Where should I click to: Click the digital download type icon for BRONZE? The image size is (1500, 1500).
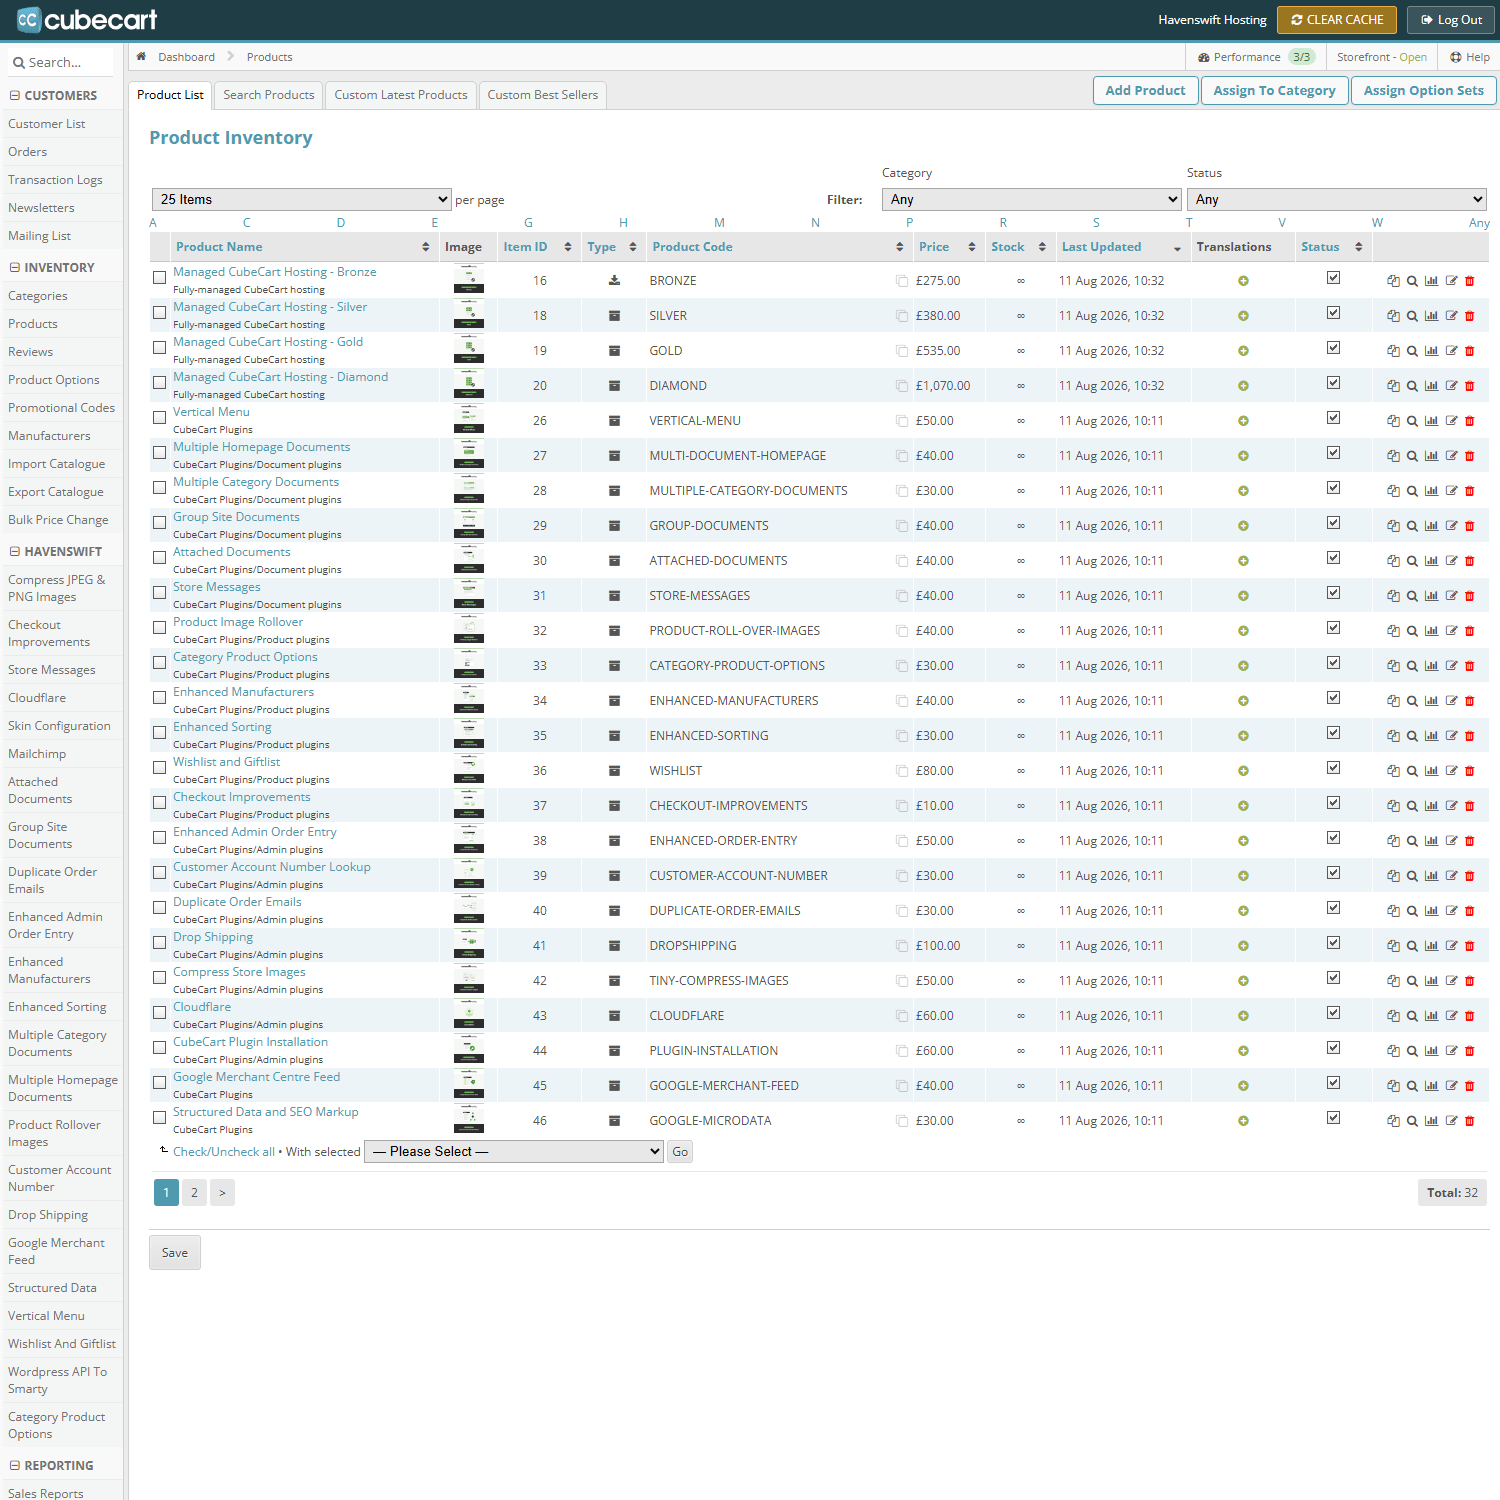click(x=614, y=281)
